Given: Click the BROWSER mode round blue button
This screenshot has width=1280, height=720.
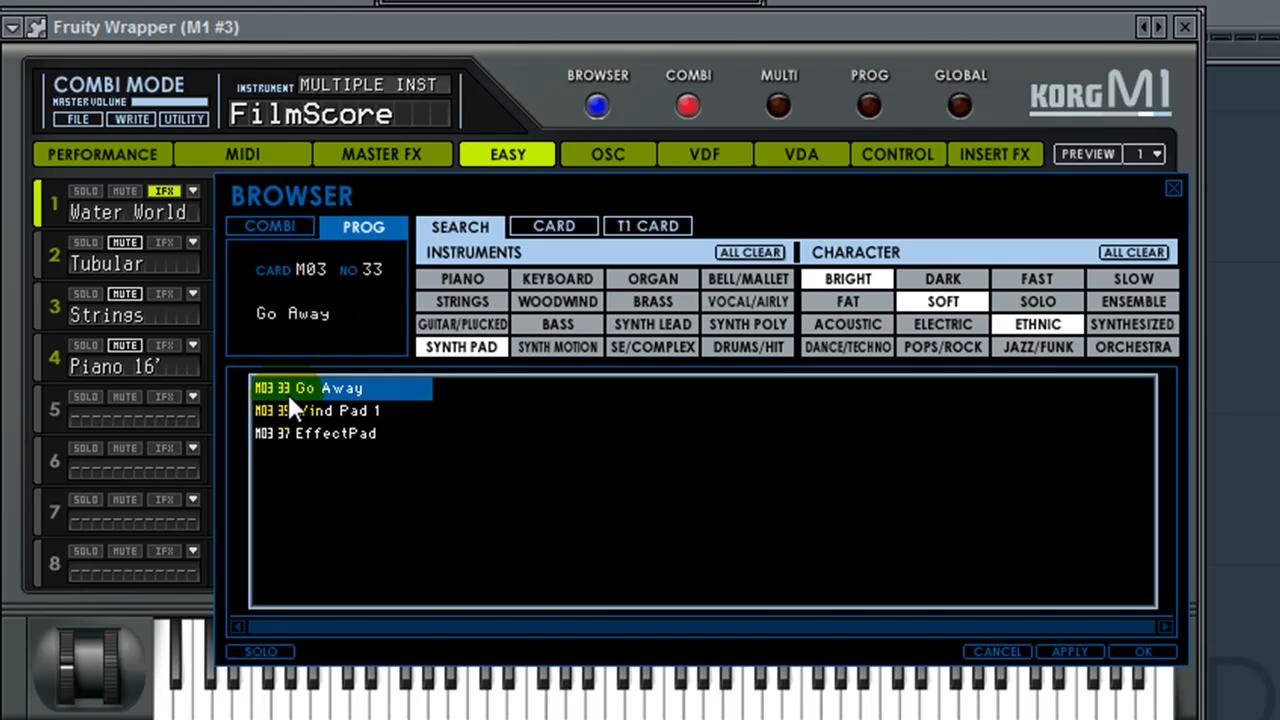Looking at the screenshot, I should (x=598, y=105).
